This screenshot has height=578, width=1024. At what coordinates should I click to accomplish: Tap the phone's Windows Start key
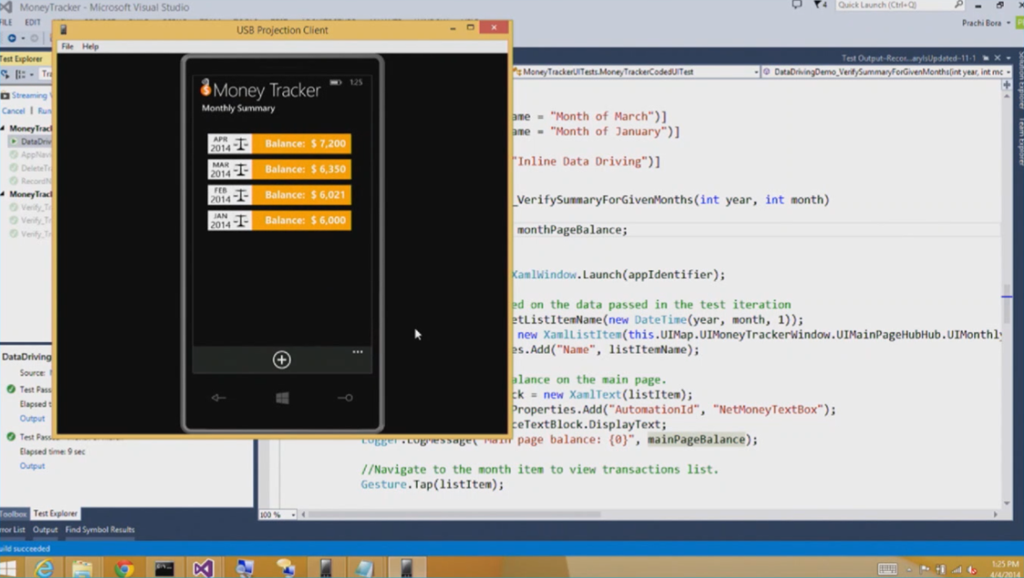(x=282, y=398)
